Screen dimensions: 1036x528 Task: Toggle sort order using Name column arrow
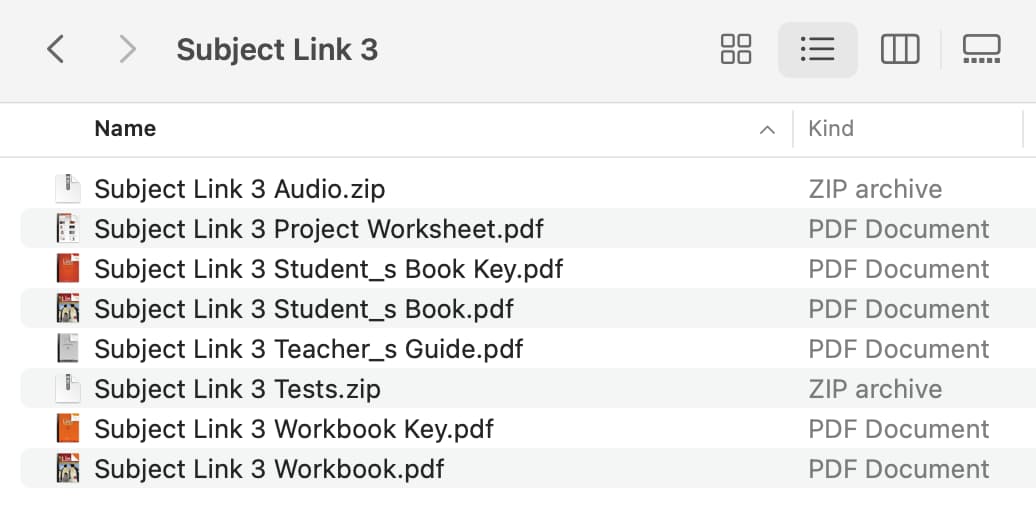coord(767,130)
